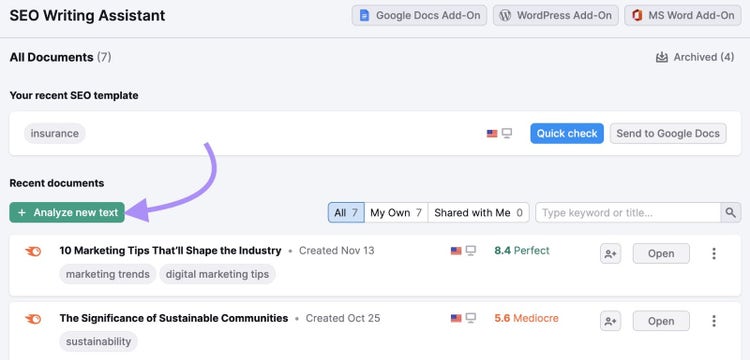Click desktop icon in Sustainable Communities row

pyautogui.click(x=471, y=318)
